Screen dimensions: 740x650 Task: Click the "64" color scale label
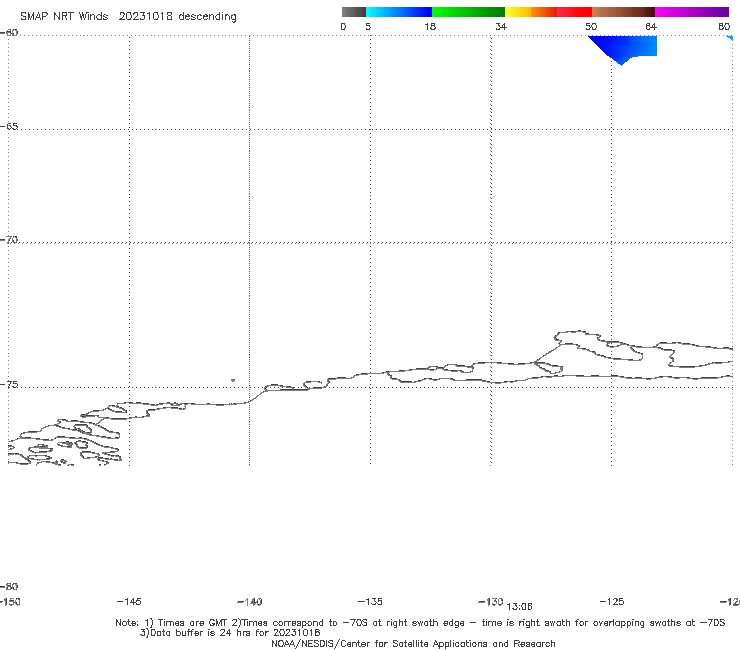[651, 26]
